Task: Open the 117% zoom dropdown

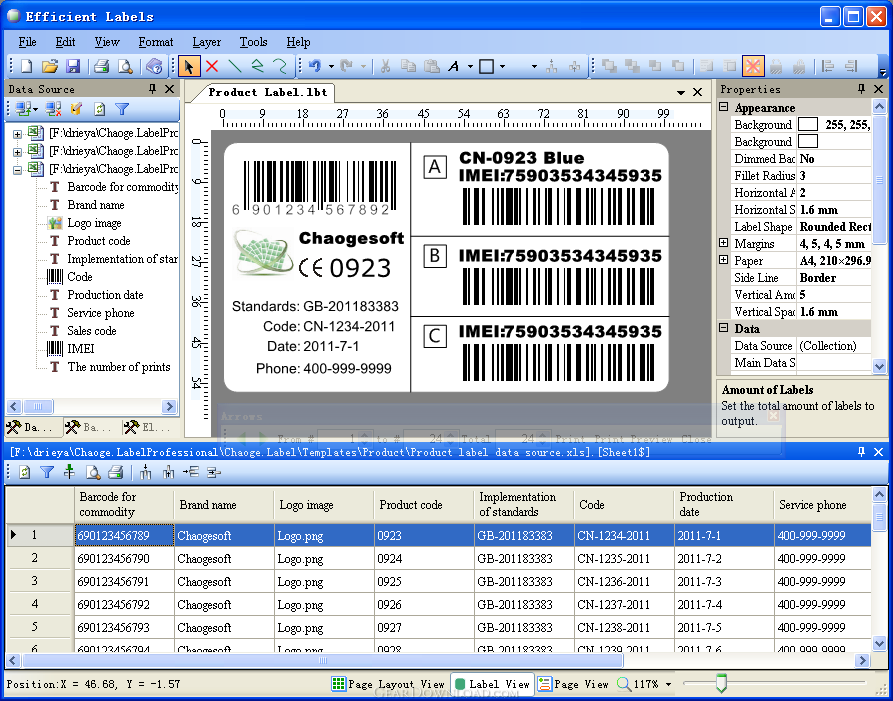Action: (668, 684)
